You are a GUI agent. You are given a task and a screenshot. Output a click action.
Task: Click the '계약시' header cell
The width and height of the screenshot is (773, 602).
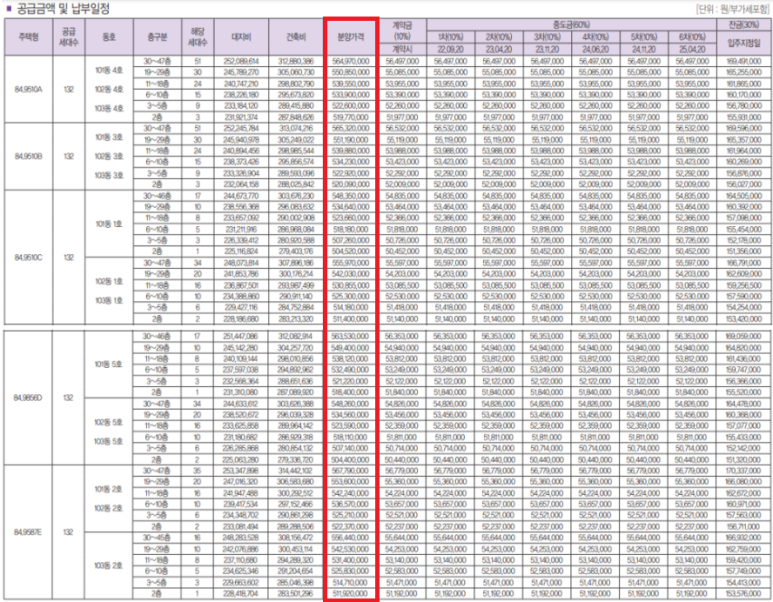click(x=402, y=49)
